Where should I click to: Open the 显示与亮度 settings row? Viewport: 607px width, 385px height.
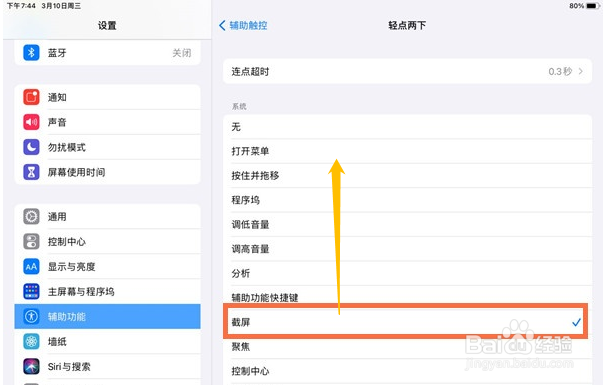click(107, 267)
